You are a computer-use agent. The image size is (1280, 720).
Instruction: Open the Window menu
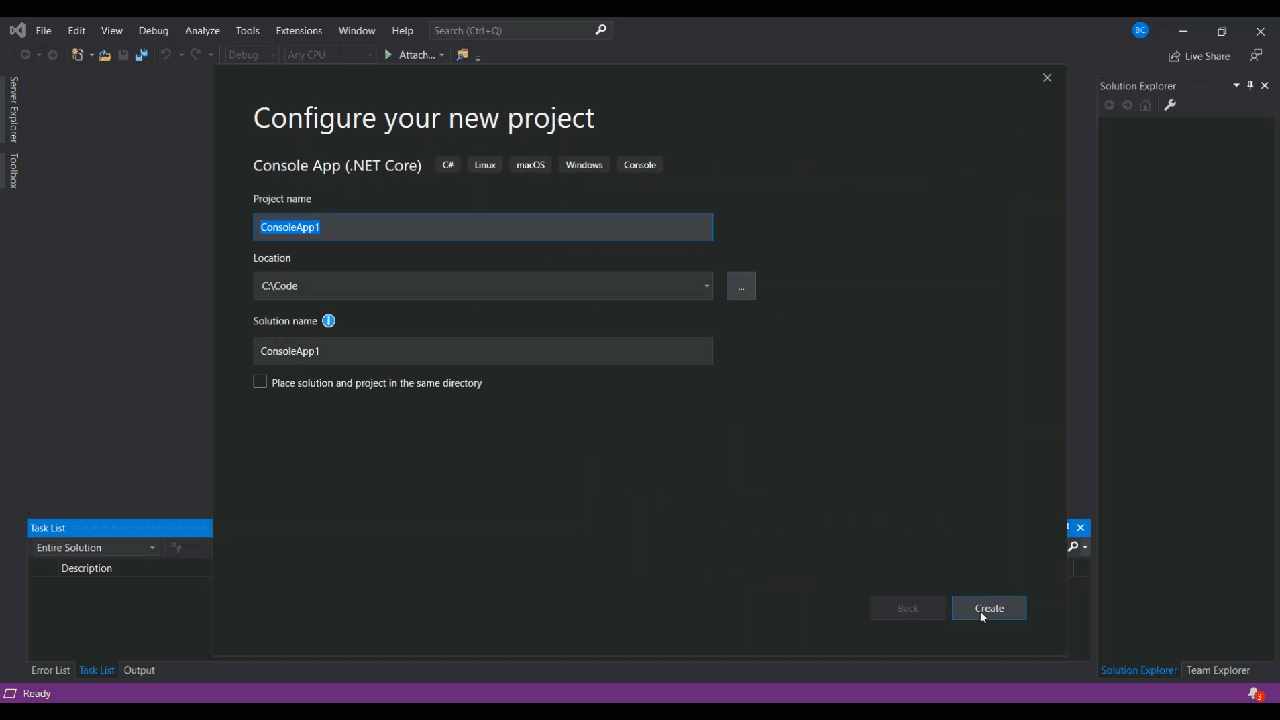(x=357, y=31)
